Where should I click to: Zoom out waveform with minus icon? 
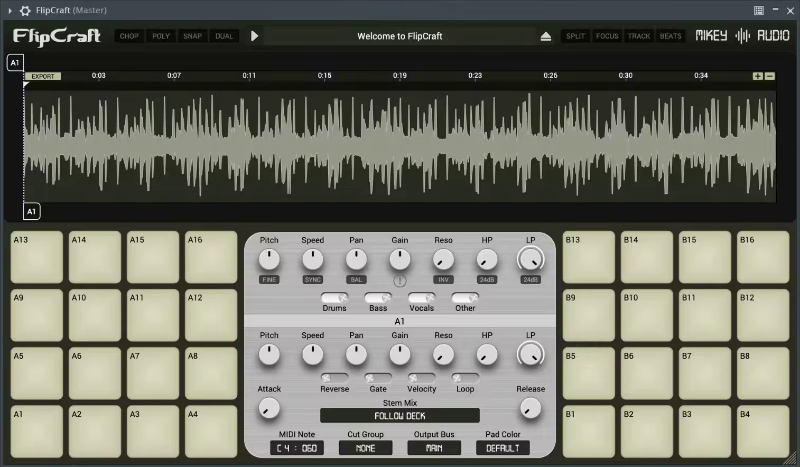(x=770, y=76)
